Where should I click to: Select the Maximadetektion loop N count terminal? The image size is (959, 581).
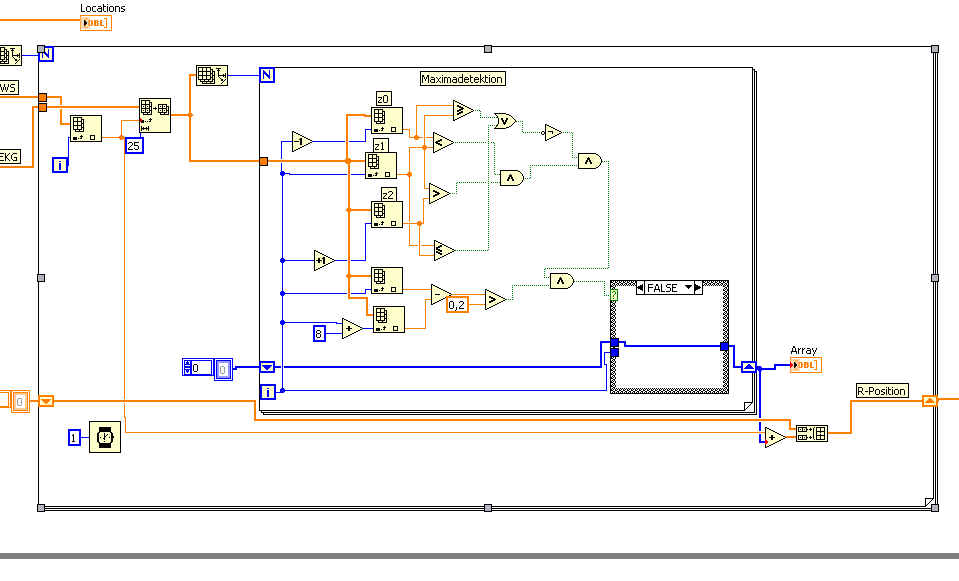267,75
